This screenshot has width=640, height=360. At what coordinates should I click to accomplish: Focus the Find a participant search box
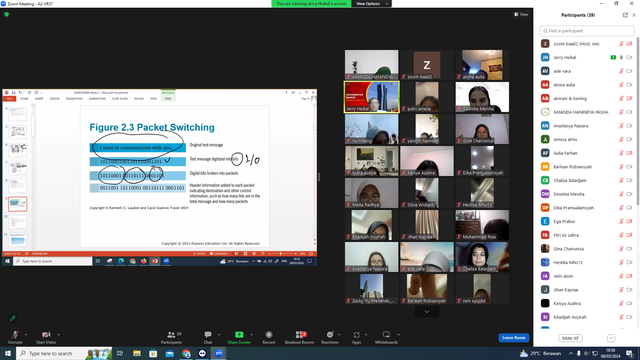click(587, 31)
